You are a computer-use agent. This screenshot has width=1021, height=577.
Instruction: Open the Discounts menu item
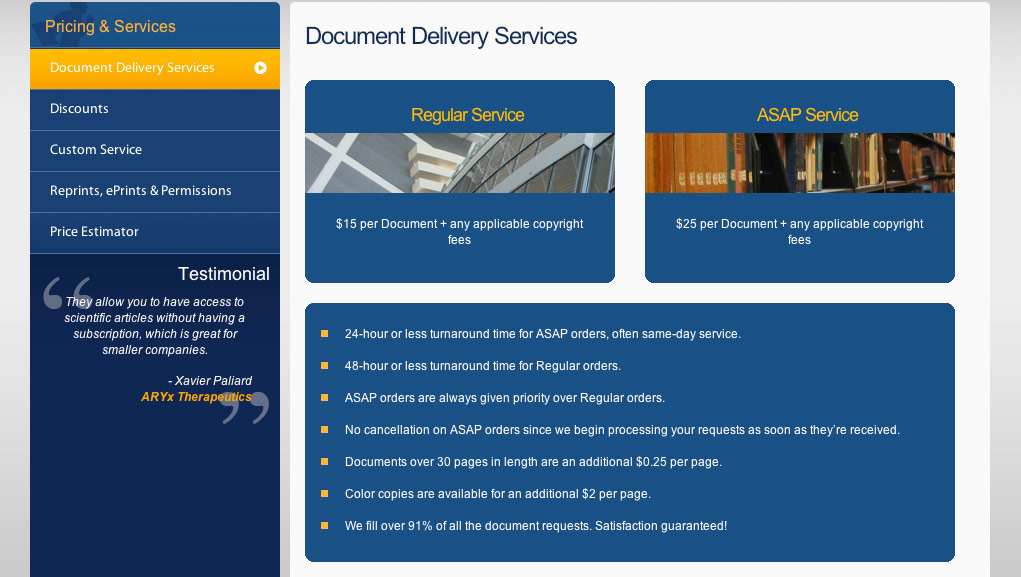coord(155,109)
